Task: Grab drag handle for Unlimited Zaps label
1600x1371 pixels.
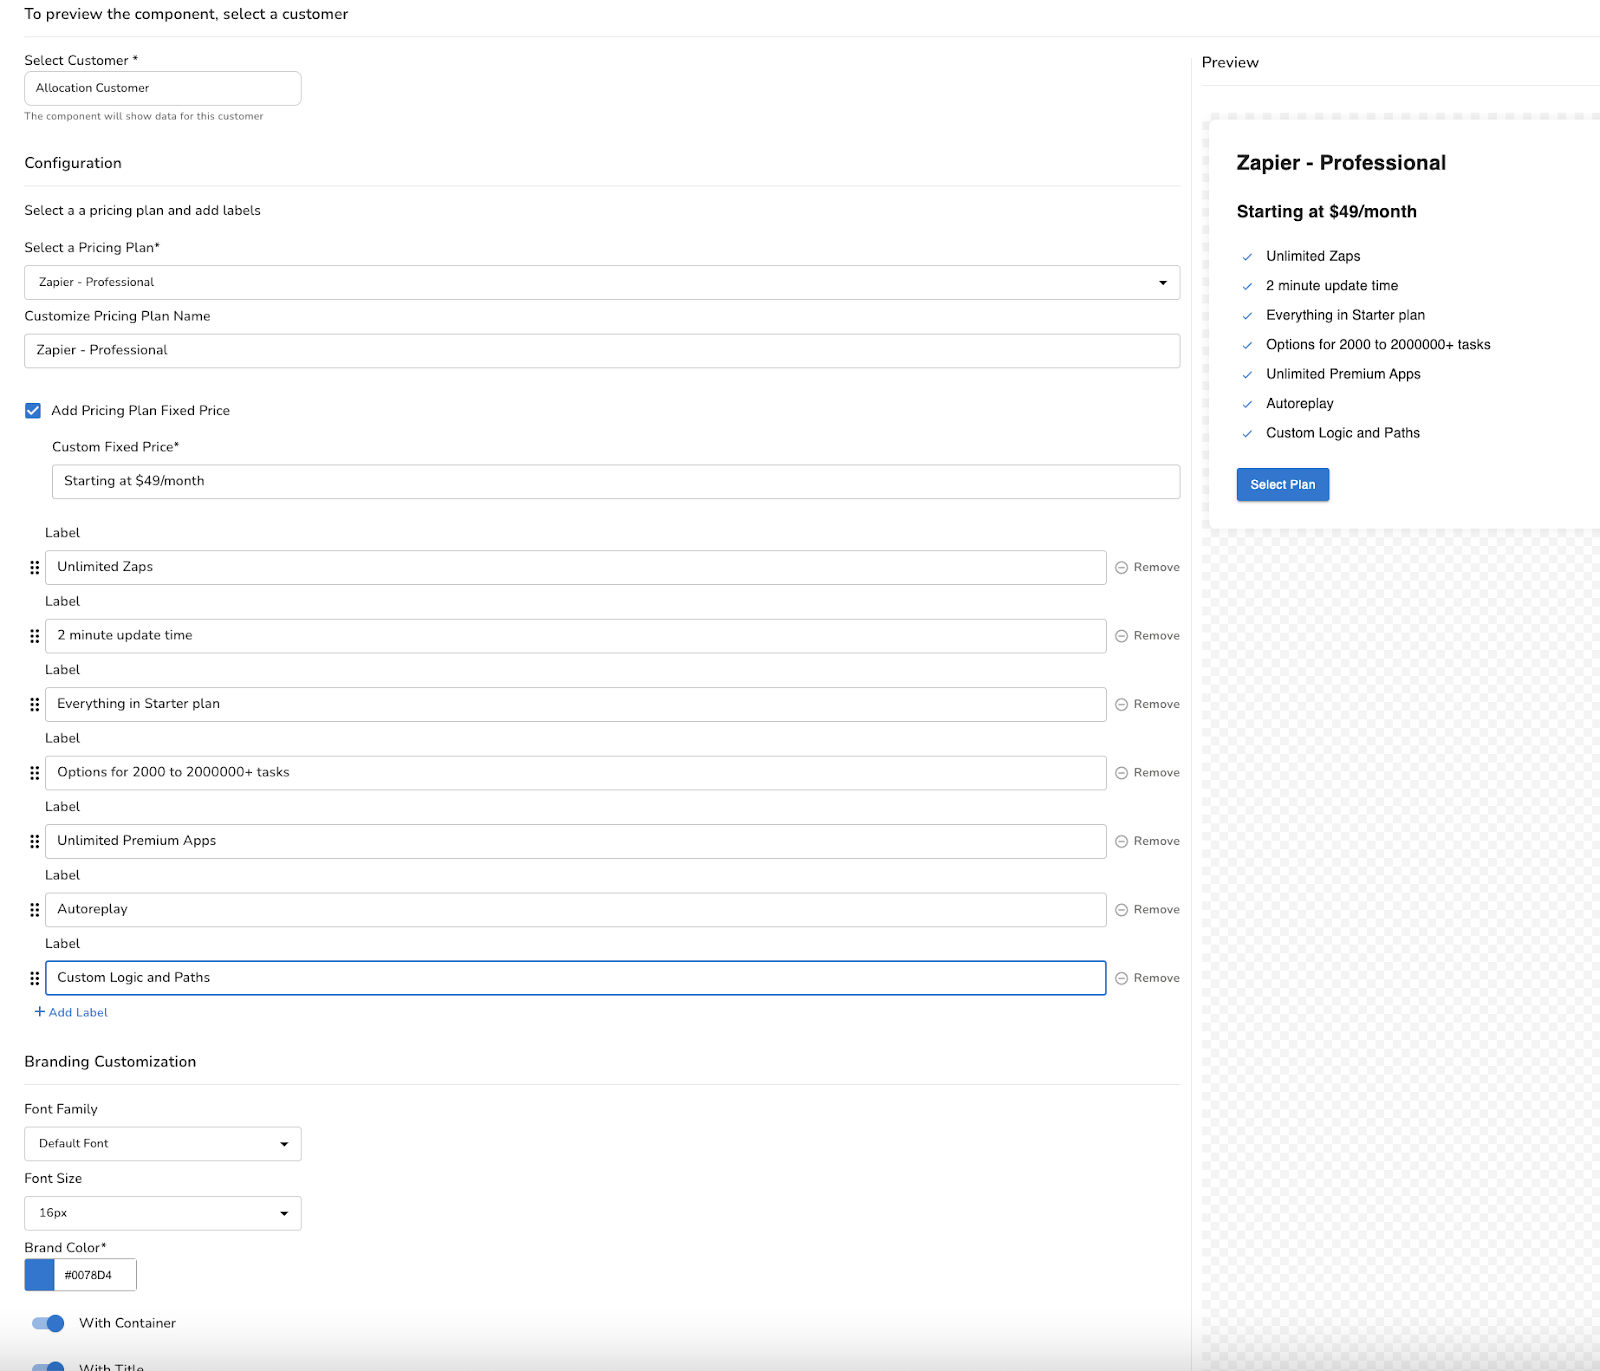Action: click(35, 568)
